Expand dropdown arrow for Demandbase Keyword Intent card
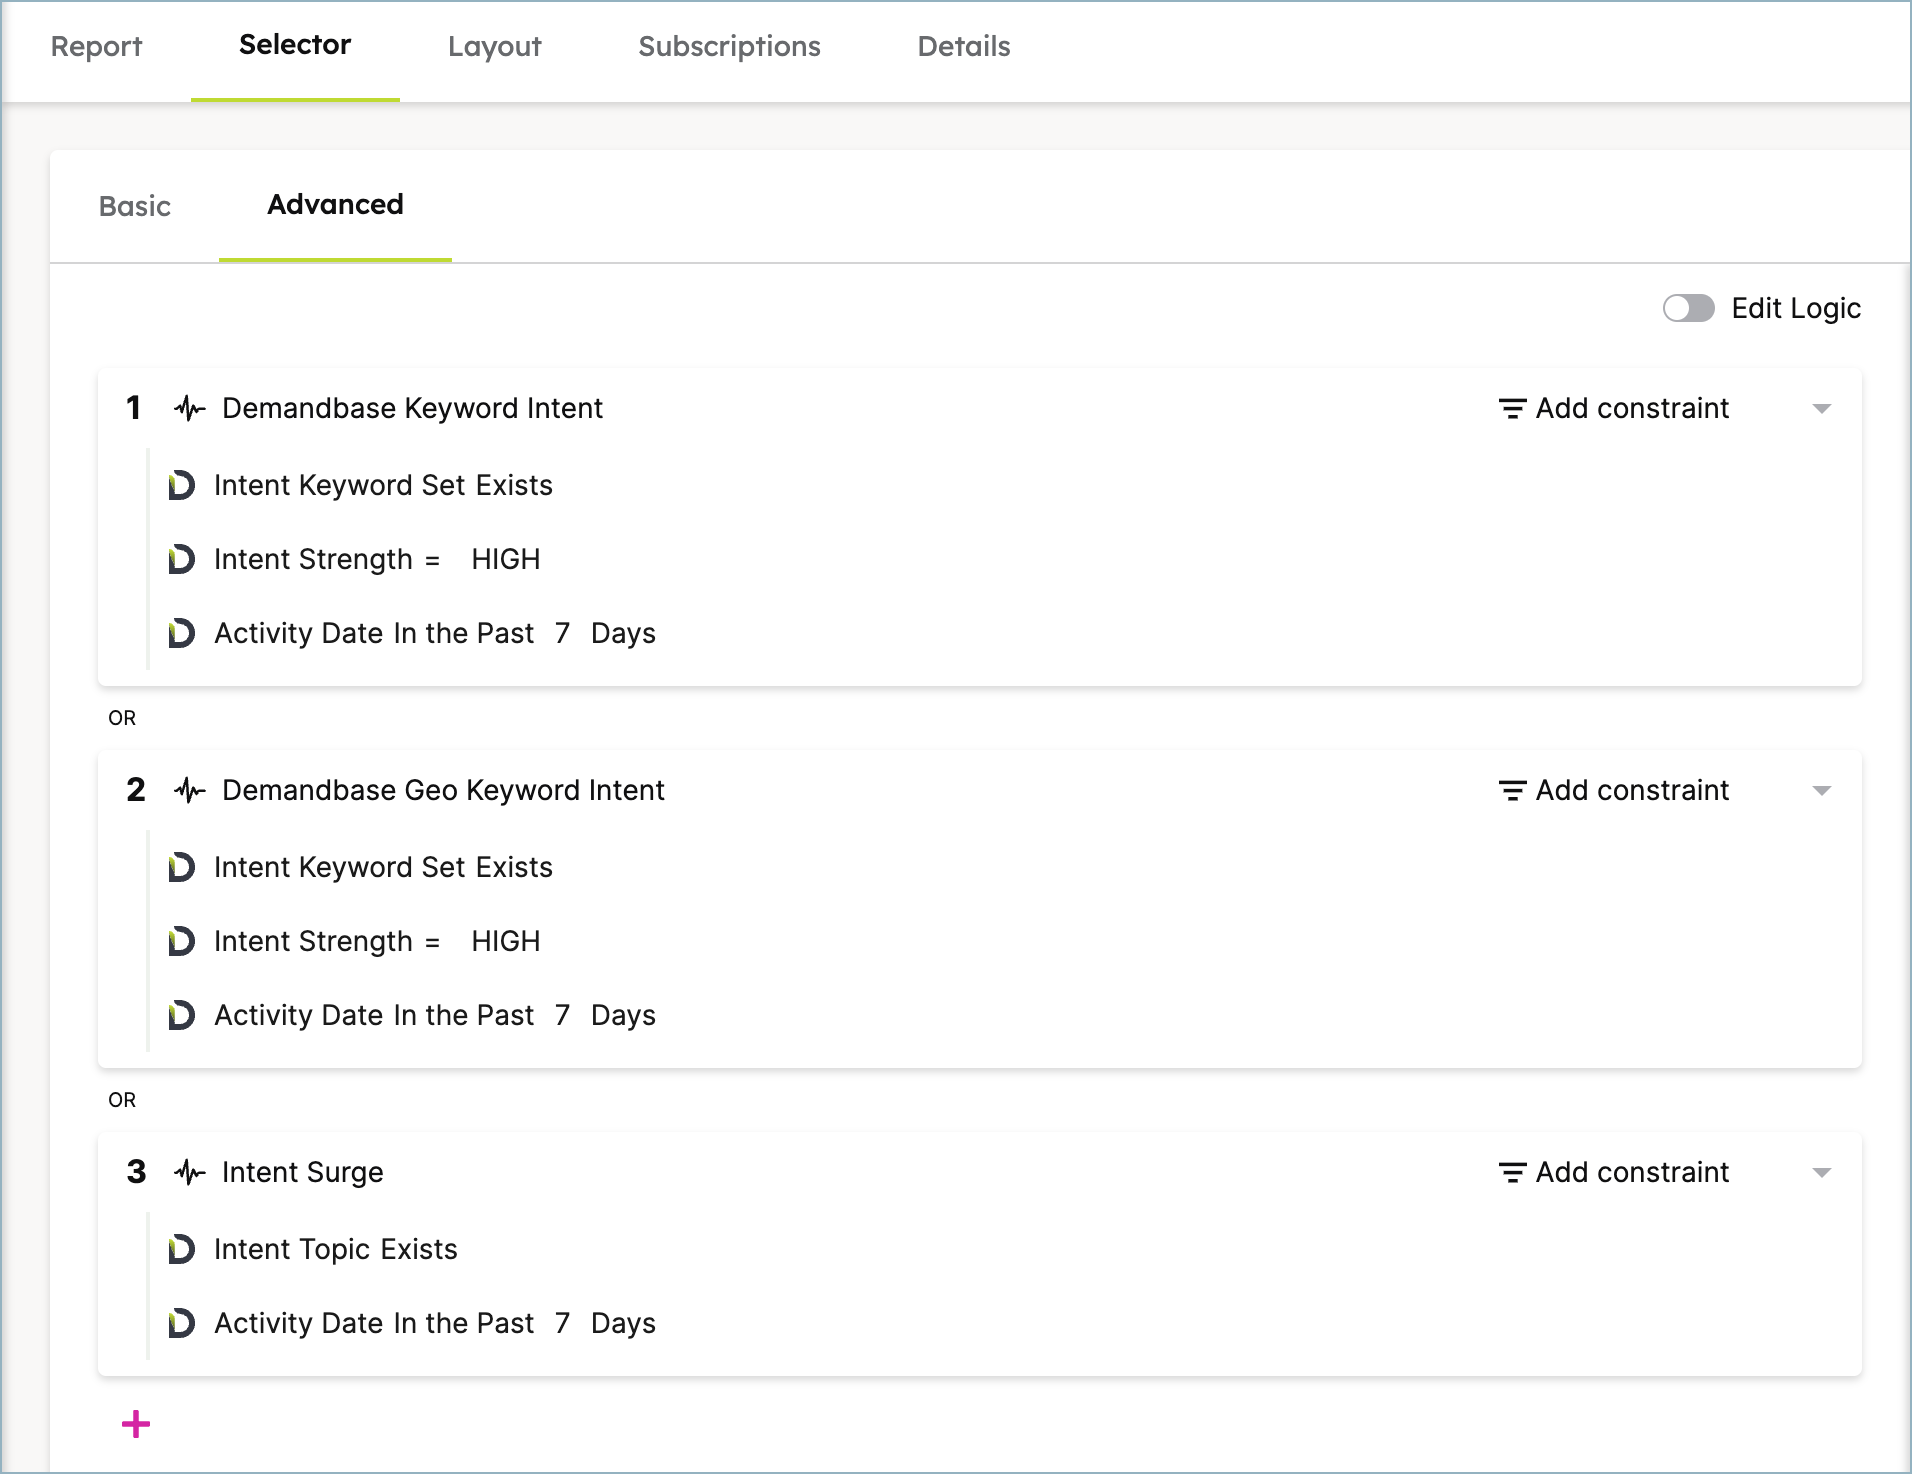This screenshot has width=1912, height=1474. (x=1821, y=409)
